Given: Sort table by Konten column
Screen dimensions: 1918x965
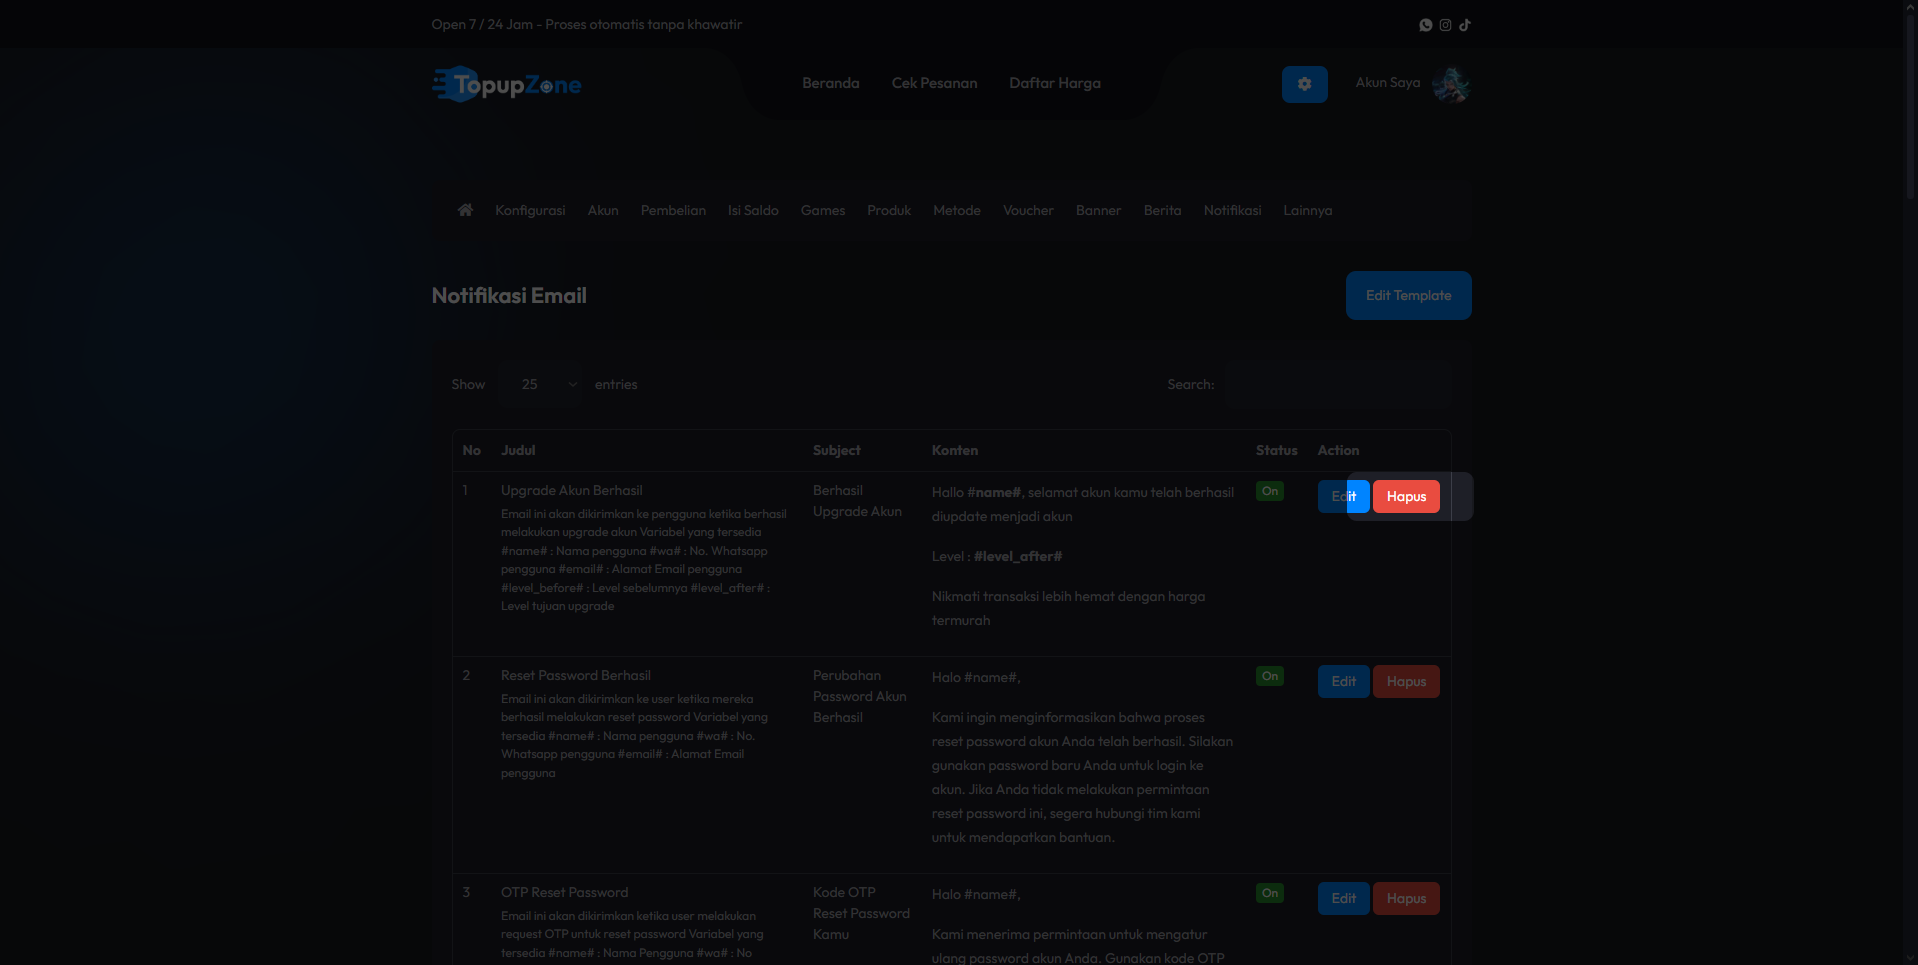Looking at the screenshot, I should pyautogui.click(x=955, y=450).
